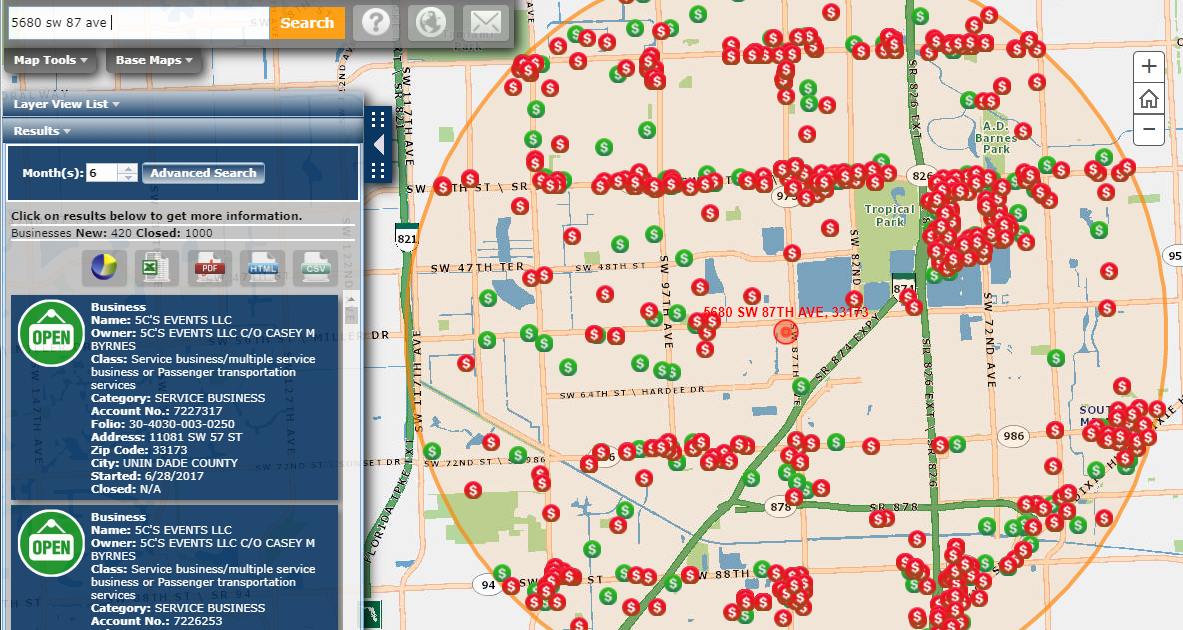Show the pie chart report icon
1183x630 pixels.
[x=104, y=267]
